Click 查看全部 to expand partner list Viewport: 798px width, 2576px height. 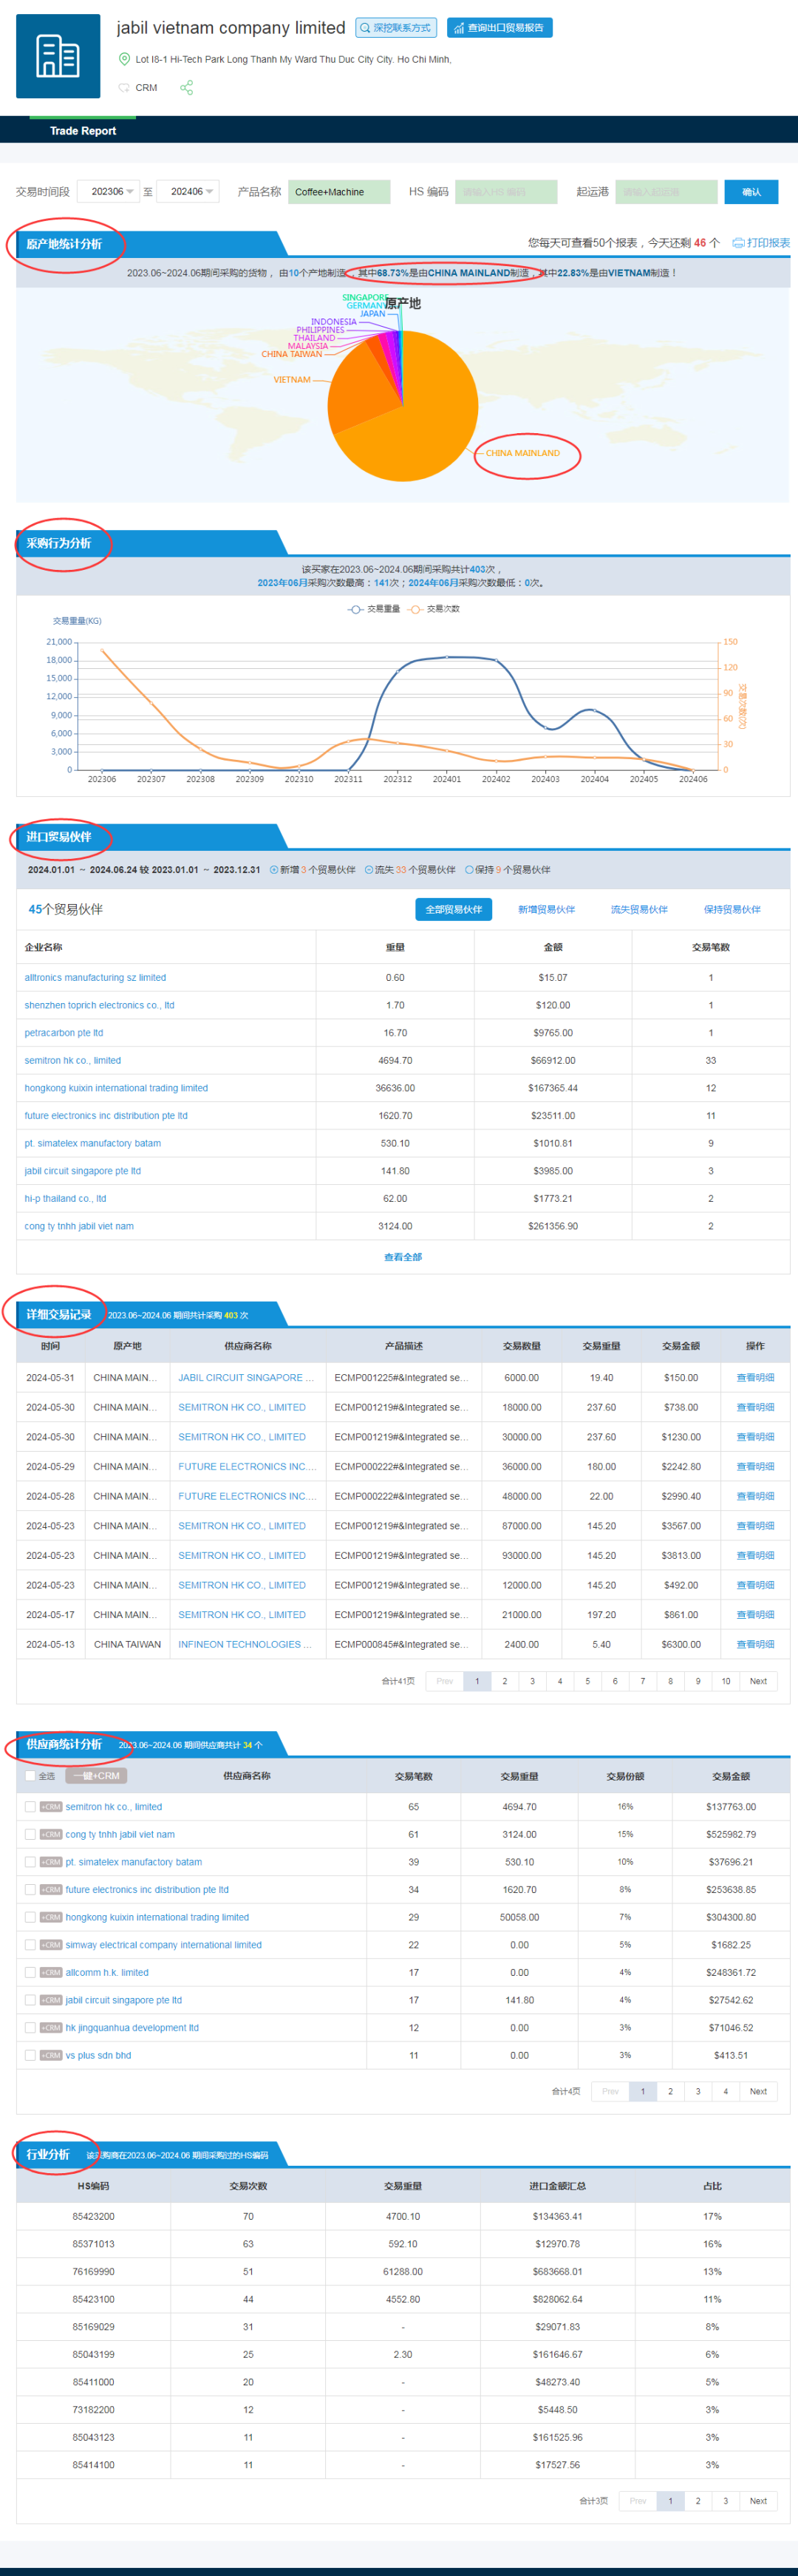(x=402, y=1257)
